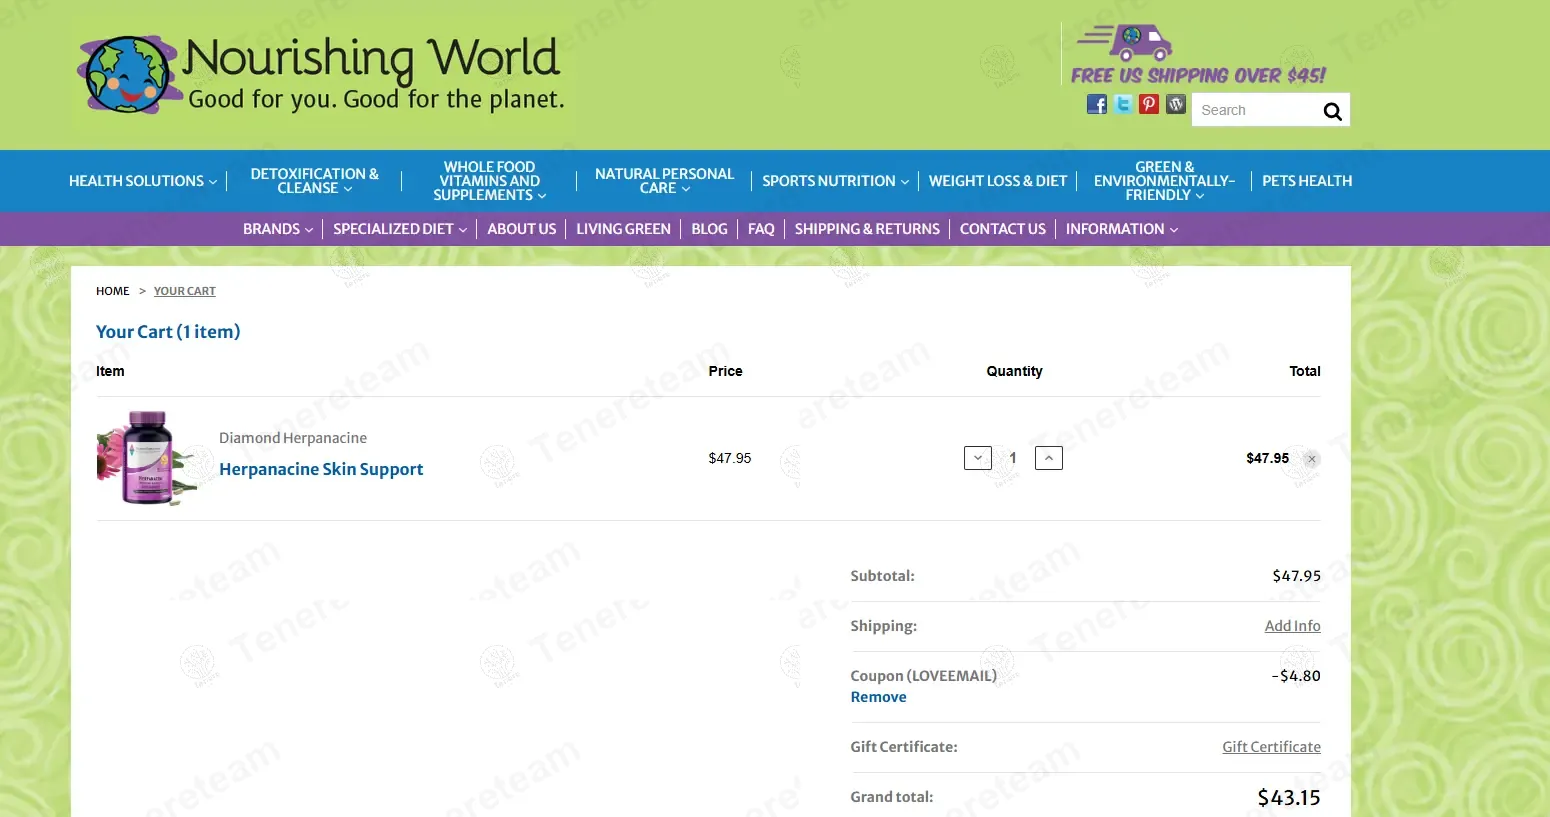Click the Grand total $43.15 amount
Image resolution: width=1550 pixels, height=817 pixels.
click(x=1288, y=797)
